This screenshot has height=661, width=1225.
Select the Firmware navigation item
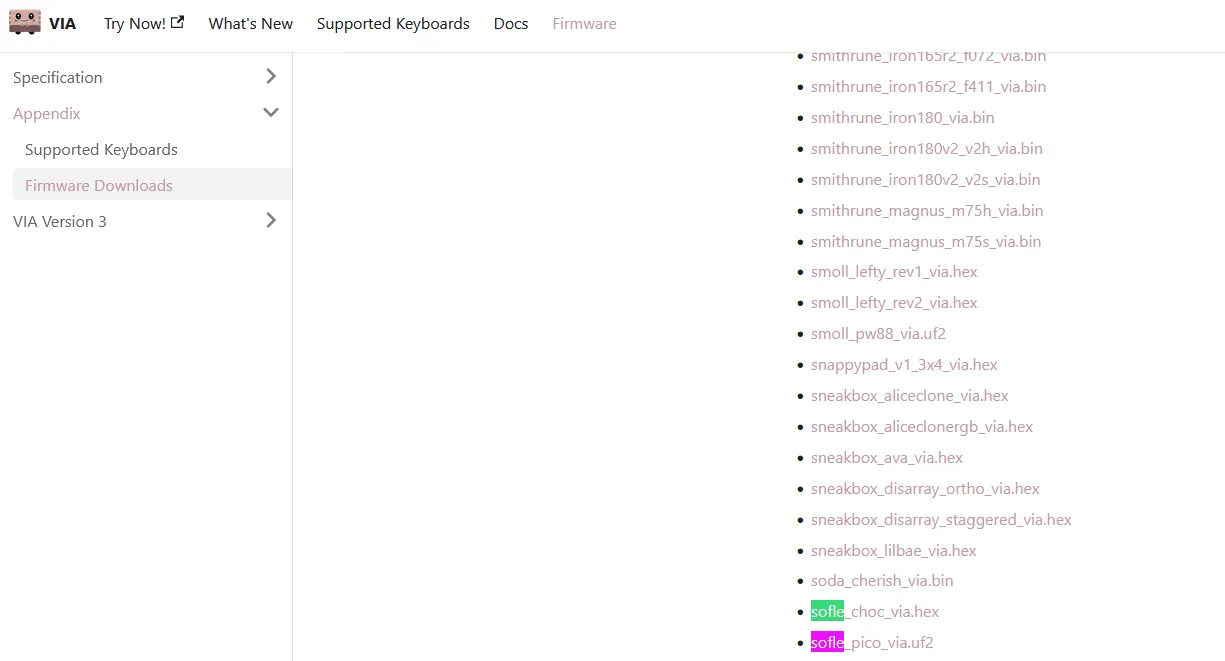584,23
